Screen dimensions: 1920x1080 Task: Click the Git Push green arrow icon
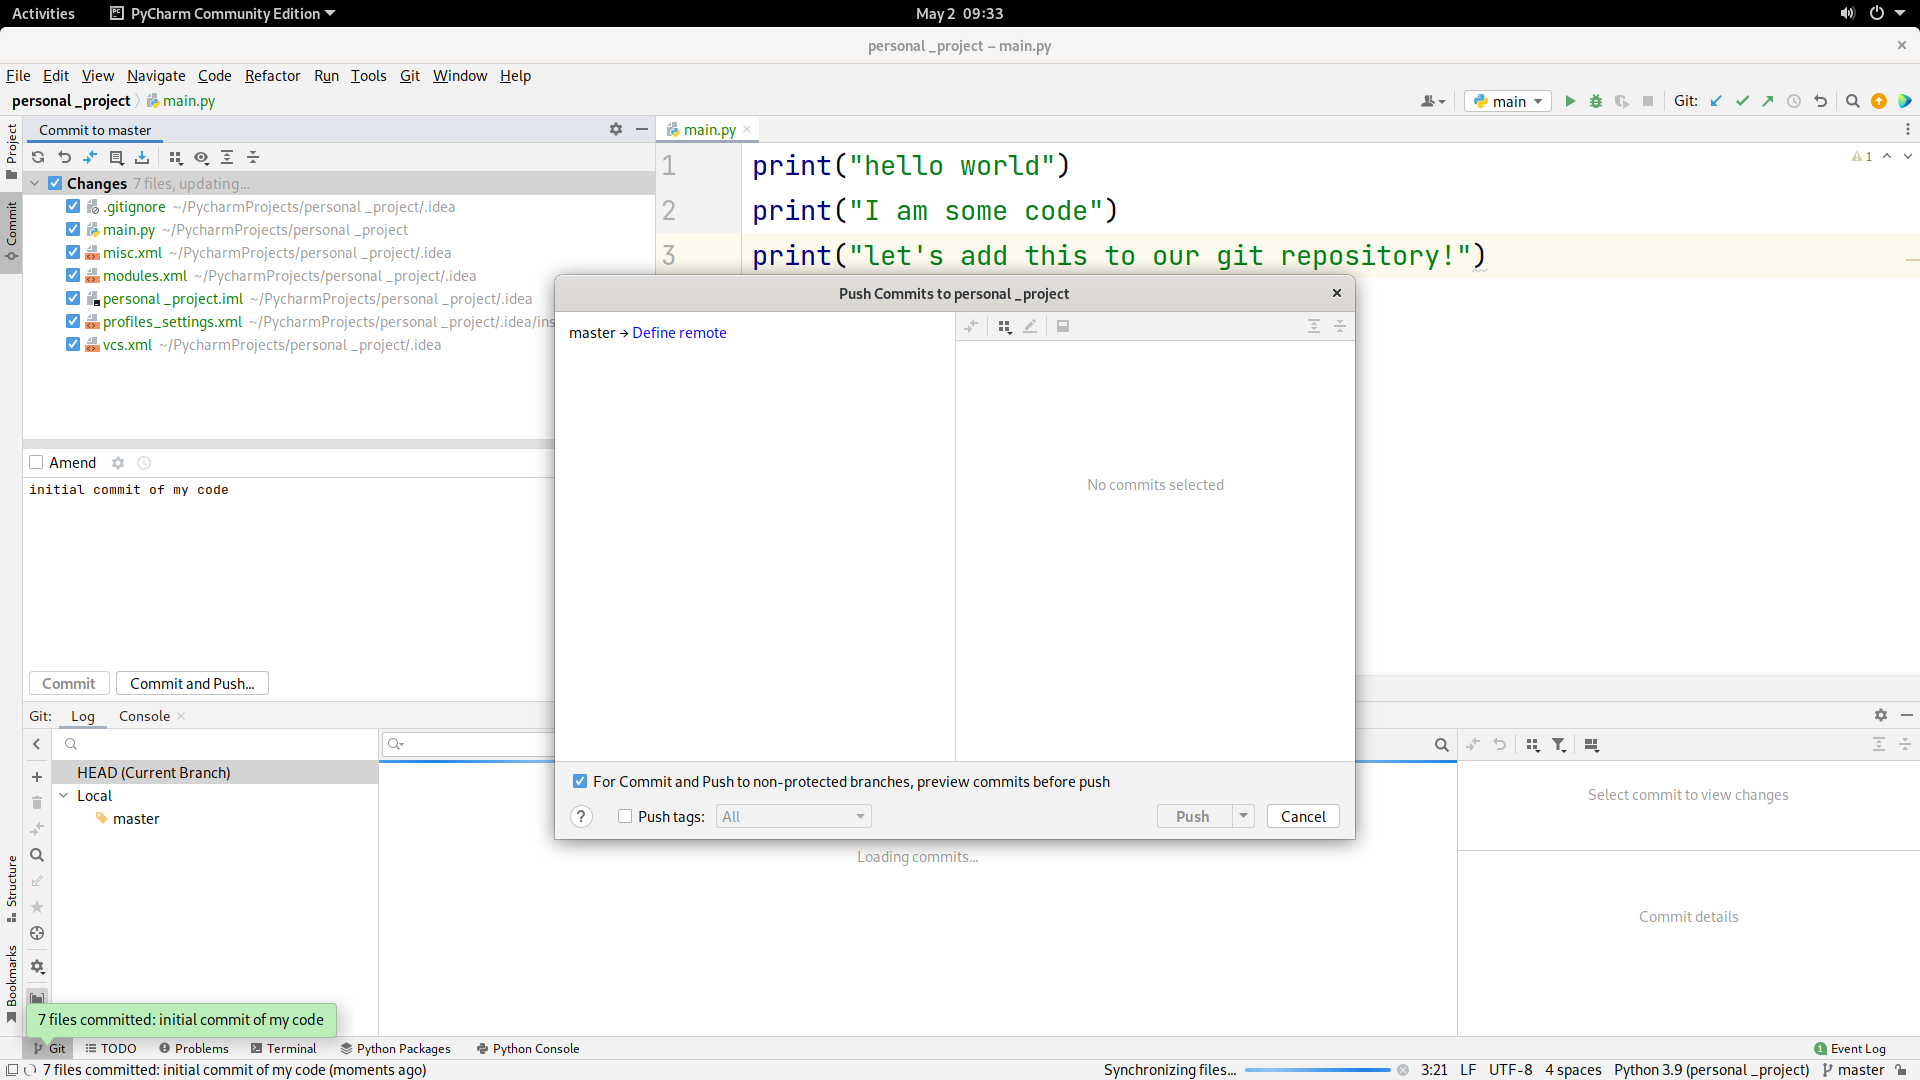point(1768,101)
